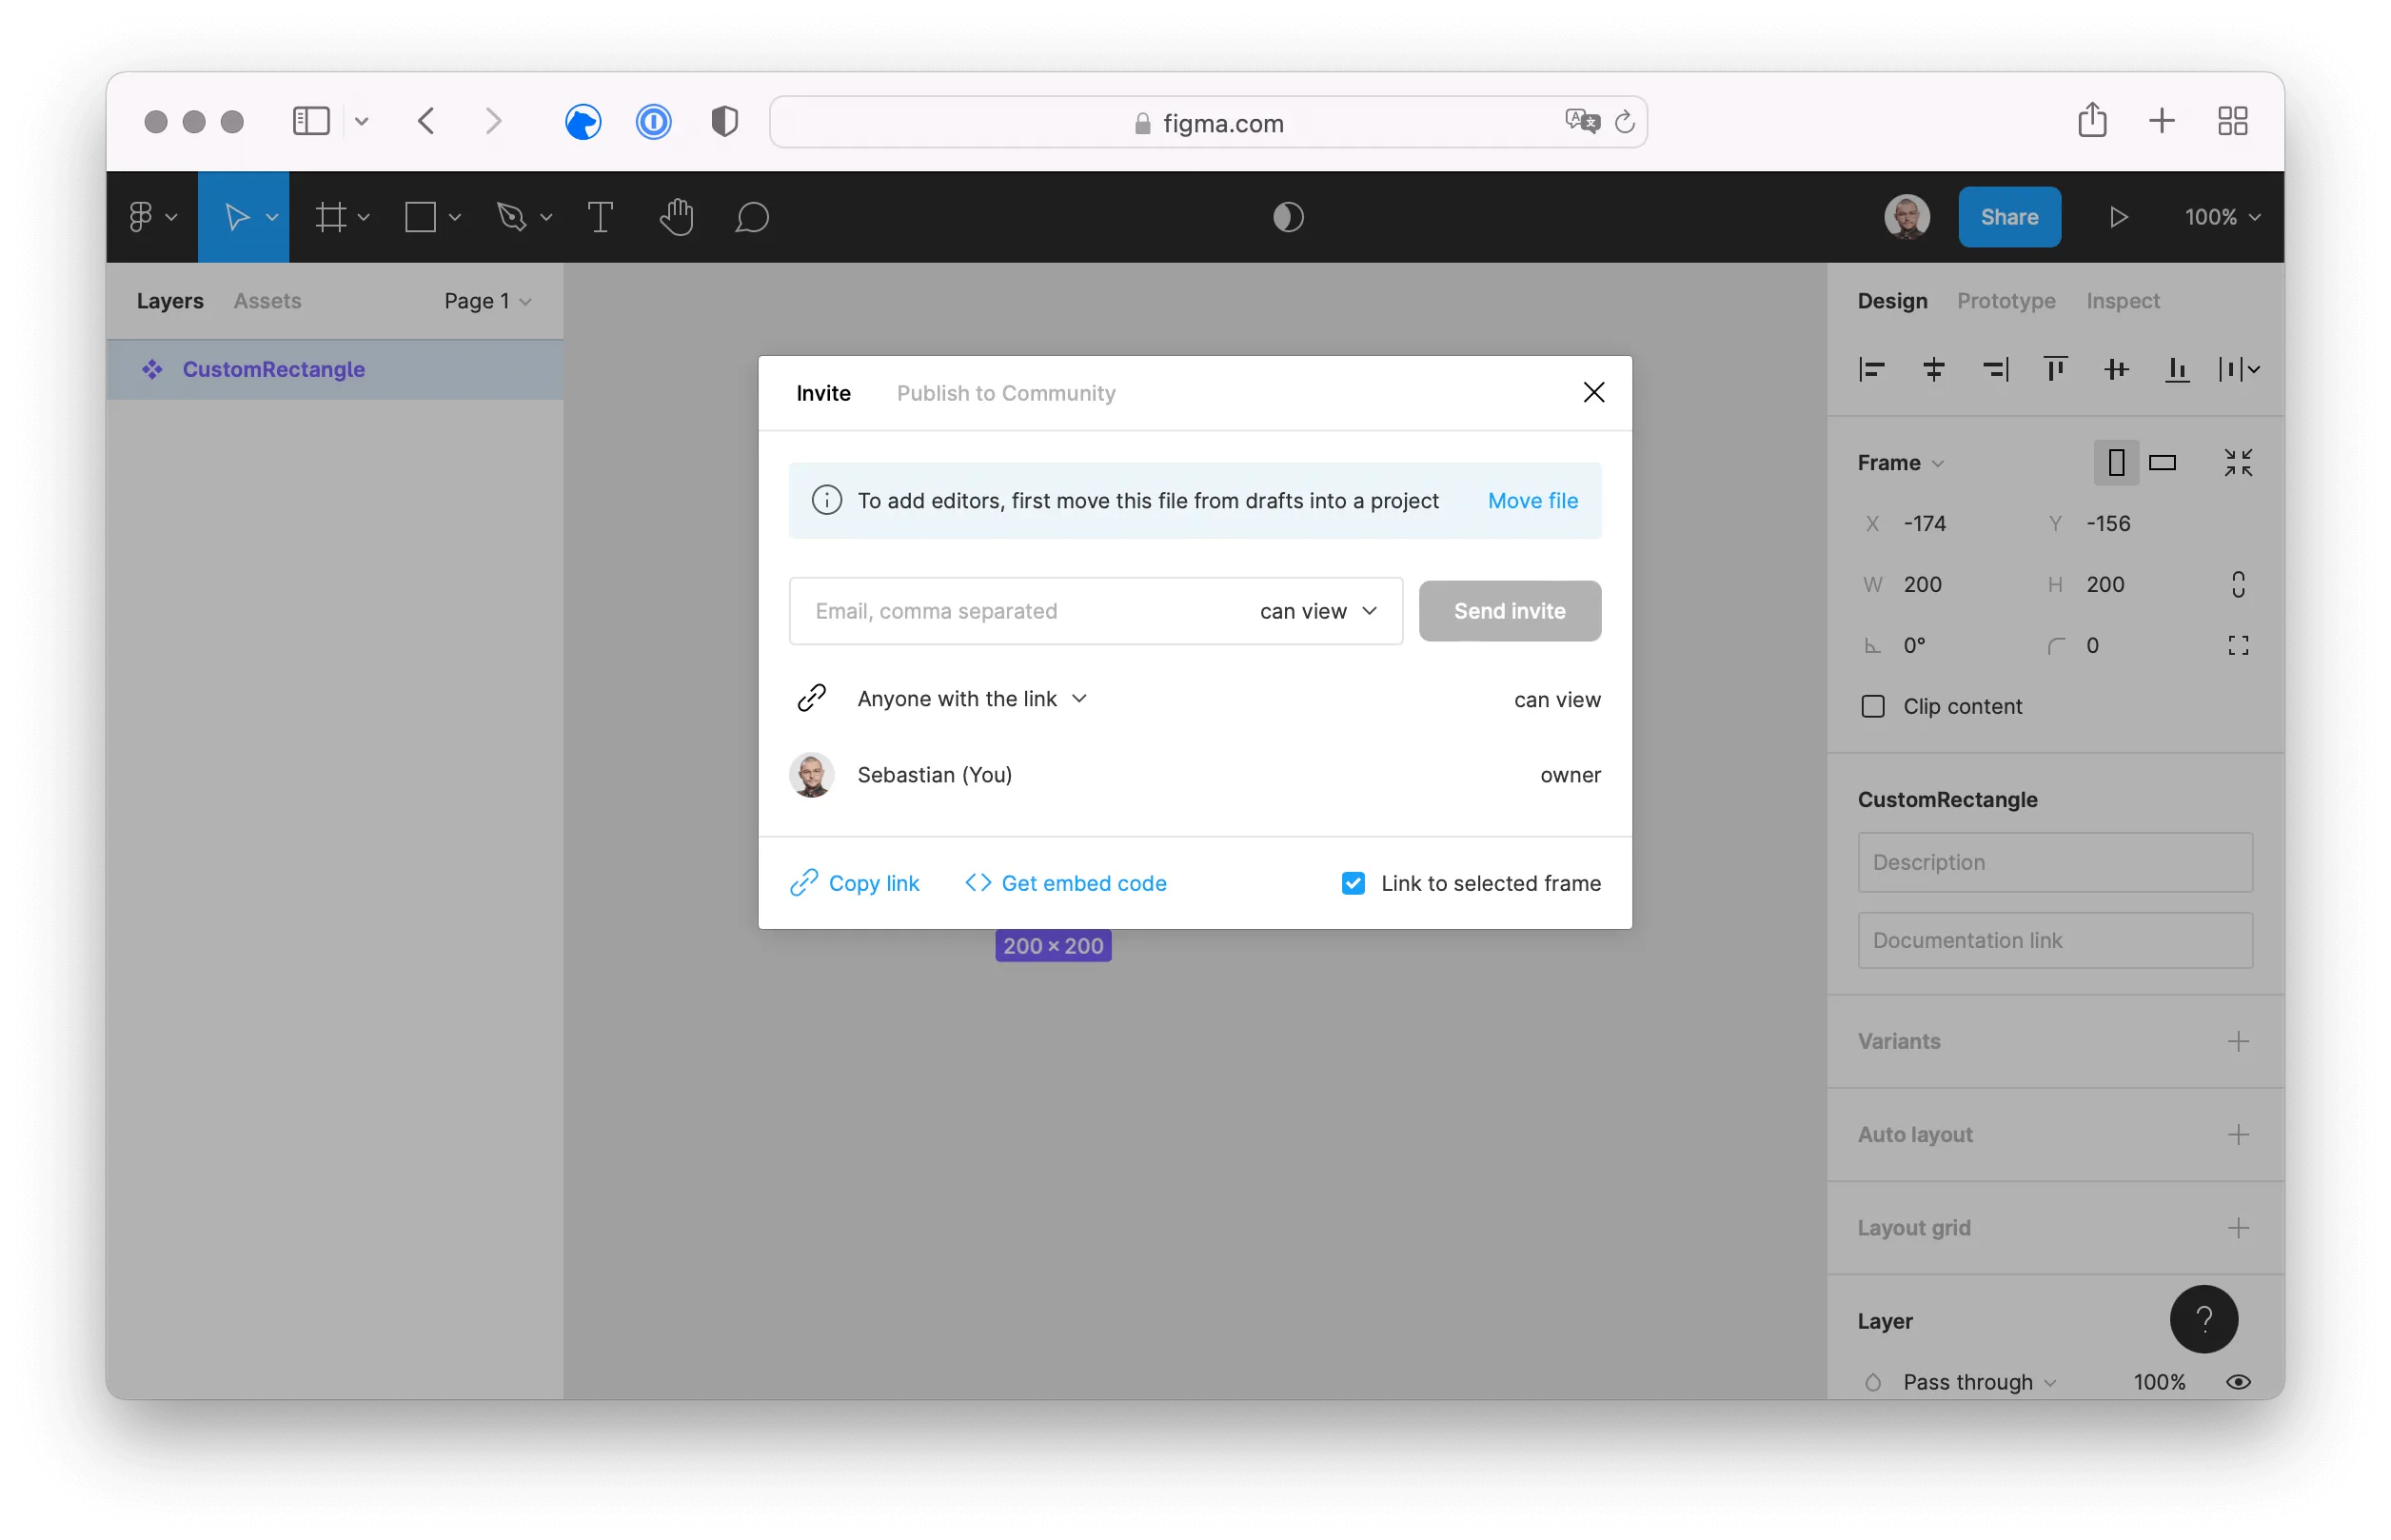
Task: Open the Page 1 selector
Action: tap(485, 300)
